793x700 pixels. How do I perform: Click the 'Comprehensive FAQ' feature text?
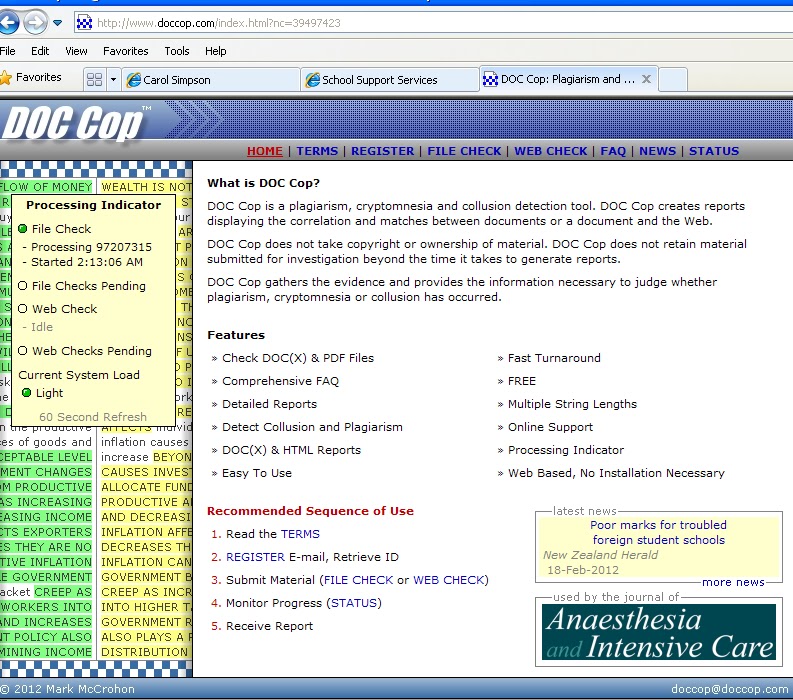click(x=280, y=381)
